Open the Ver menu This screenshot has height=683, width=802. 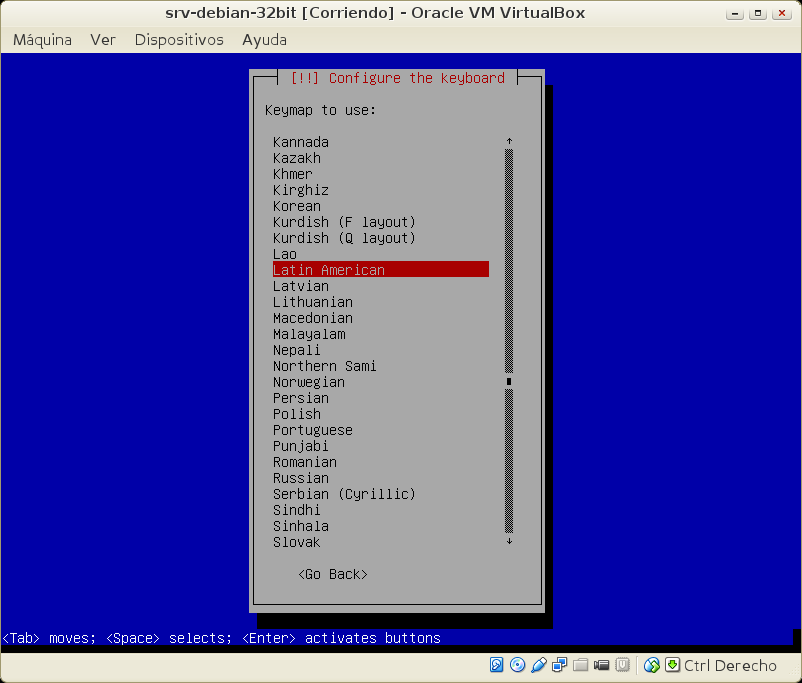(x=103, y=40)
